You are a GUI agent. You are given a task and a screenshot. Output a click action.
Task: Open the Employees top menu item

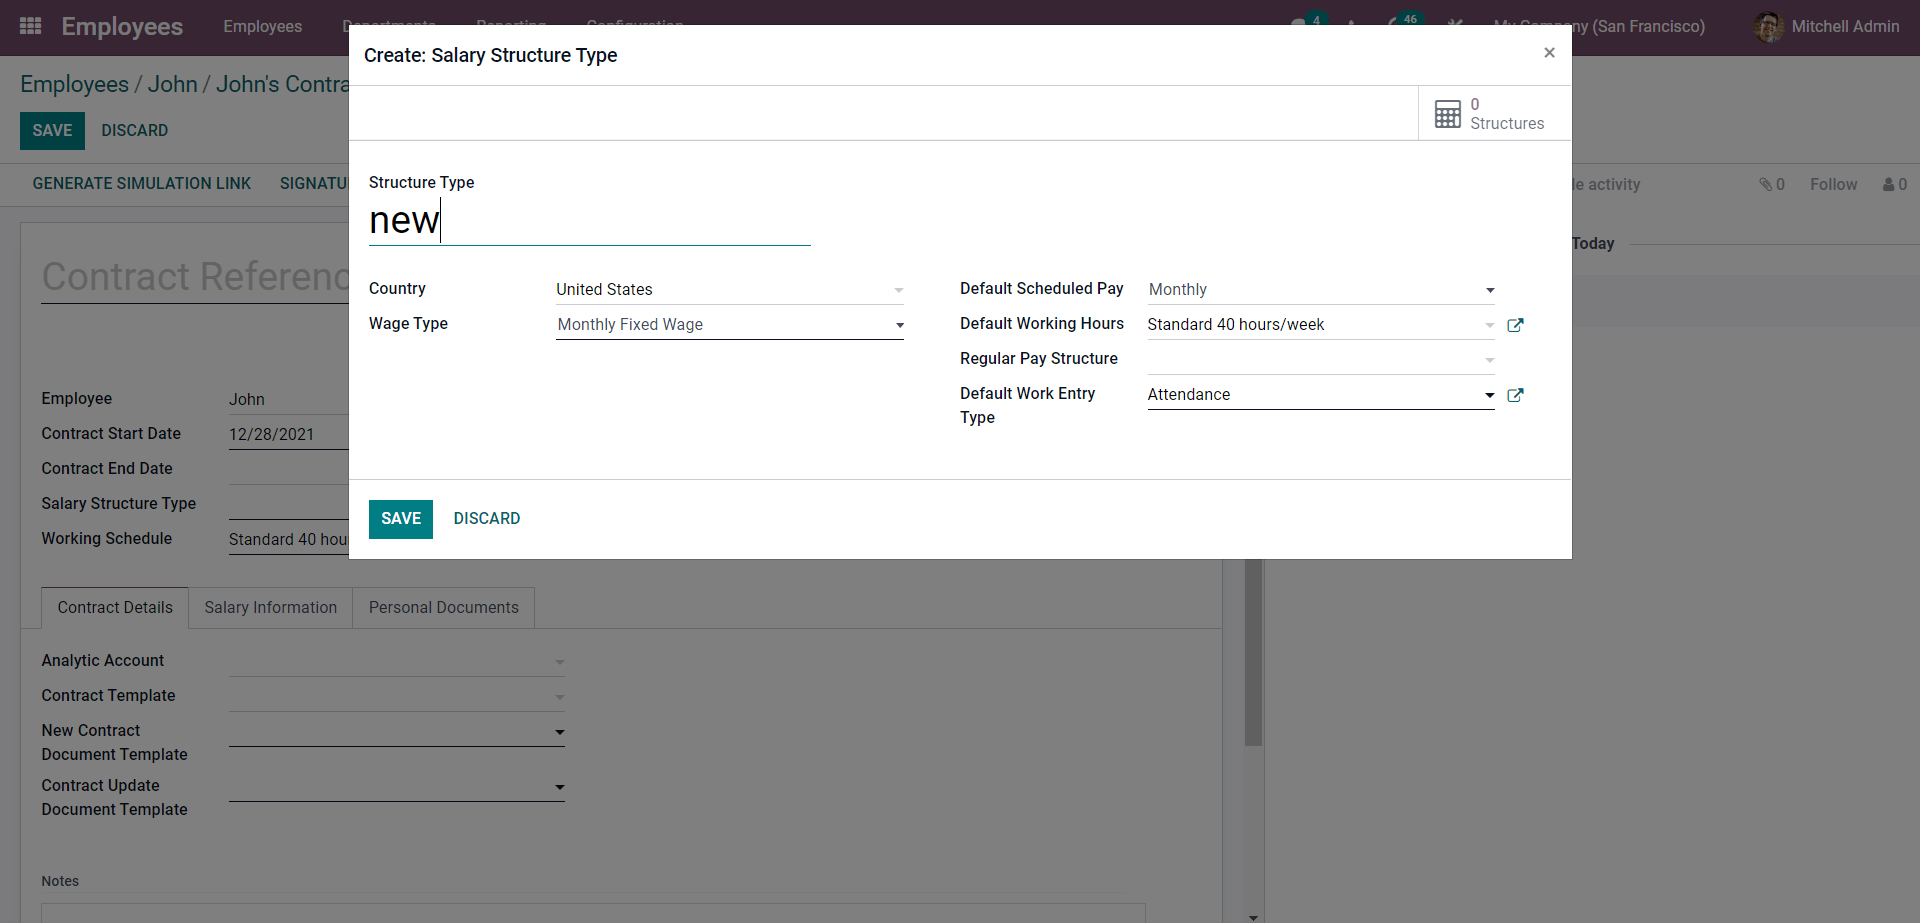tap(262, 27)
